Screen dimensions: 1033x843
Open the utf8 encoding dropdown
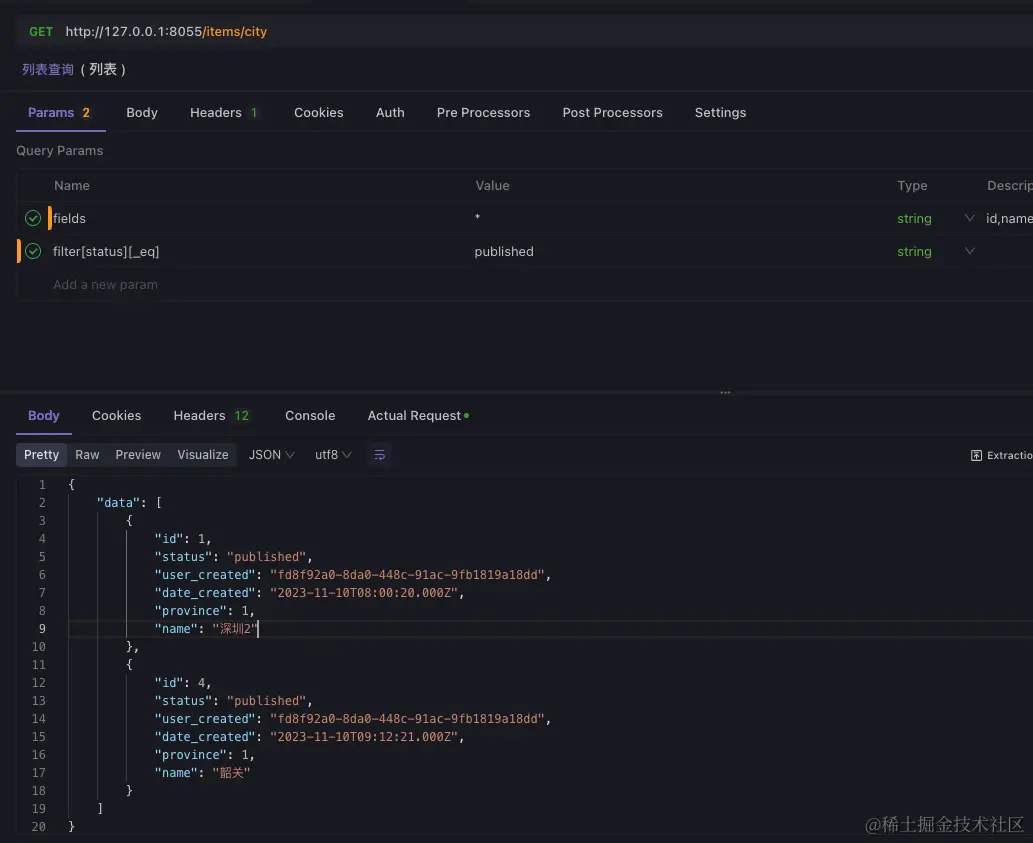331,454
